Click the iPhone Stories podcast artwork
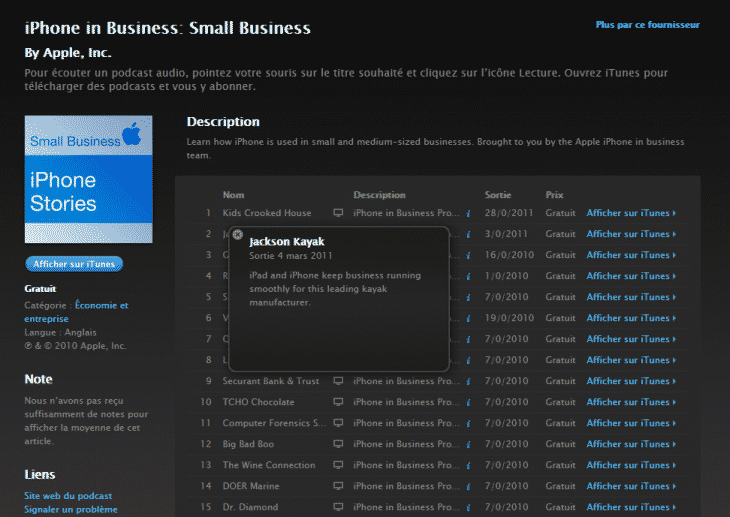This screenshot has height=517, width=730. (88, 179)
